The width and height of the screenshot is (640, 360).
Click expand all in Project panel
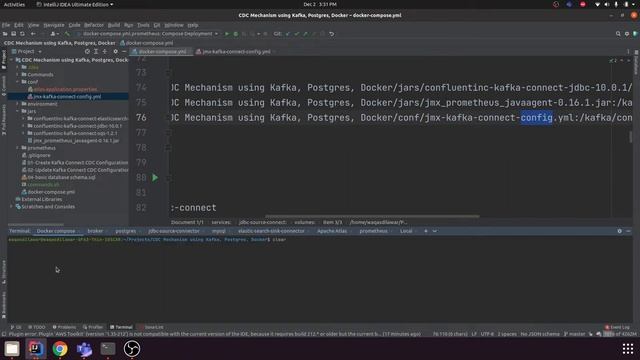coord(96,51)
